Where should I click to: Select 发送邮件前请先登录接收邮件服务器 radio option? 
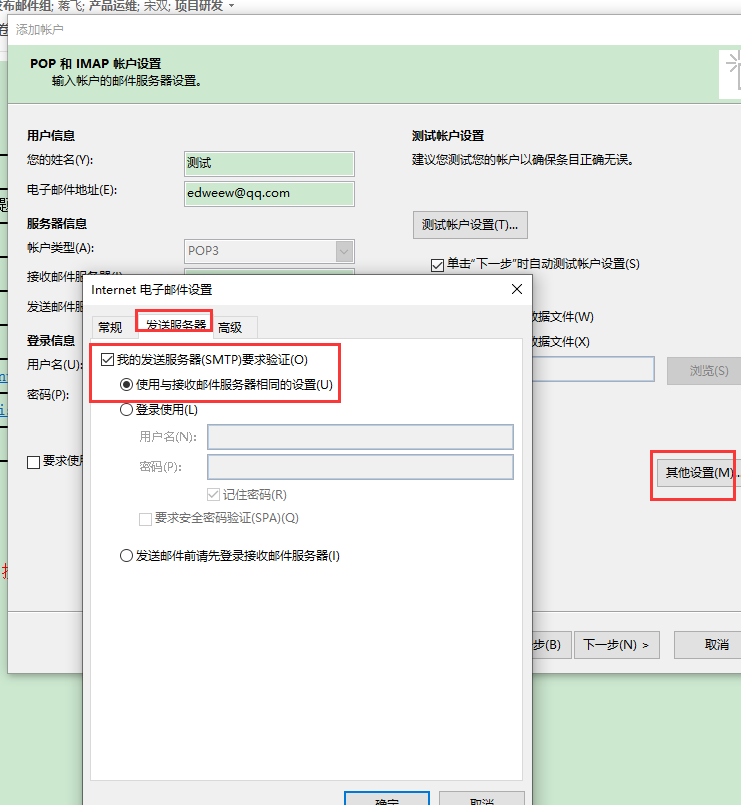(126, 555)
